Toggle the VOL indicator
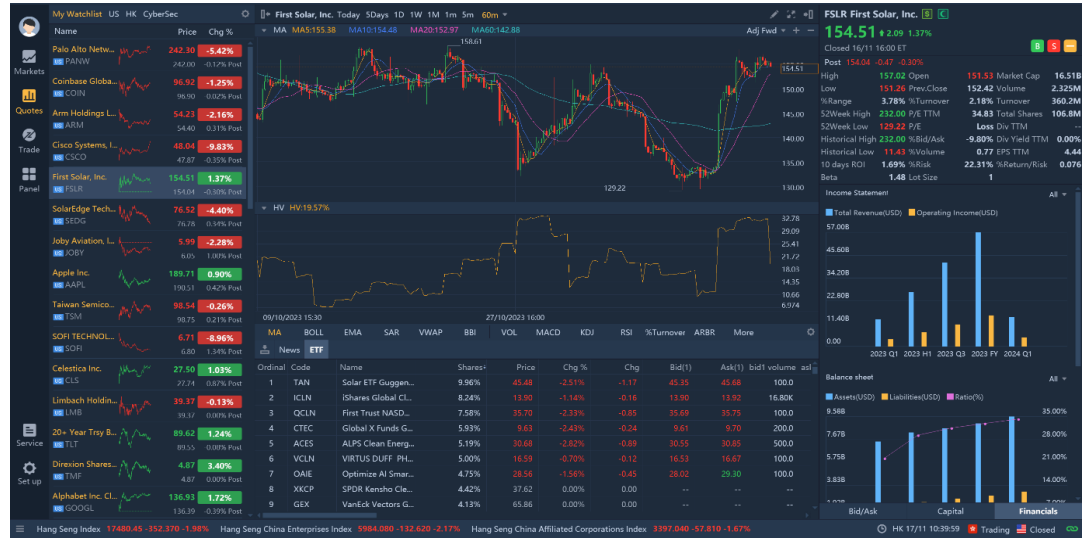Viewport: 1089px width, 546px height. [509, 332]
